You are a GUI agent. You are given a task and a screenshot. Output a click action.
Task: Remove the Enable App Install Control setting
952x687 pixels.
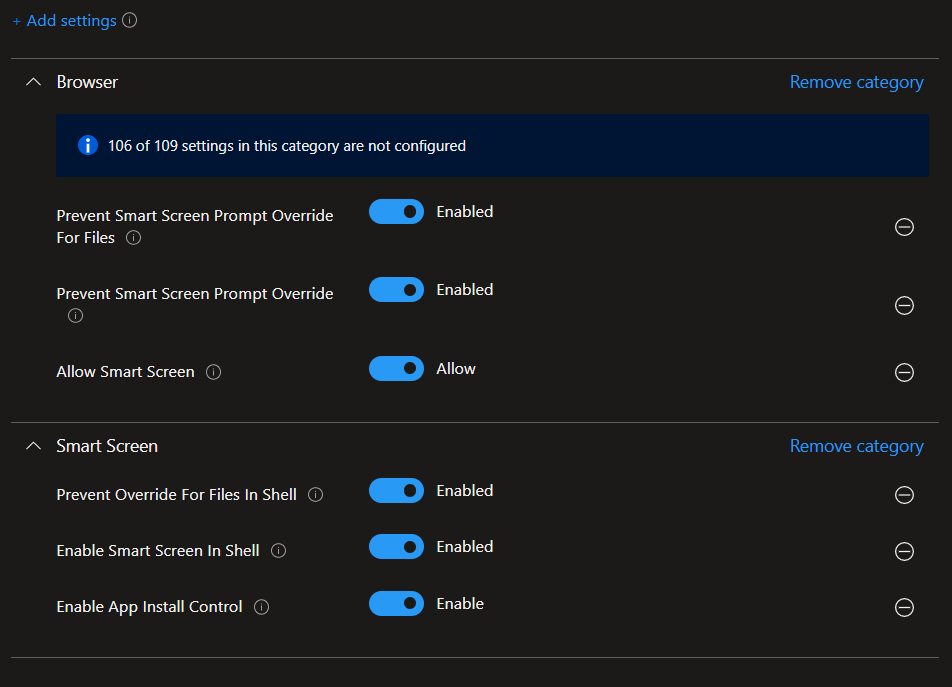[904, 607]
